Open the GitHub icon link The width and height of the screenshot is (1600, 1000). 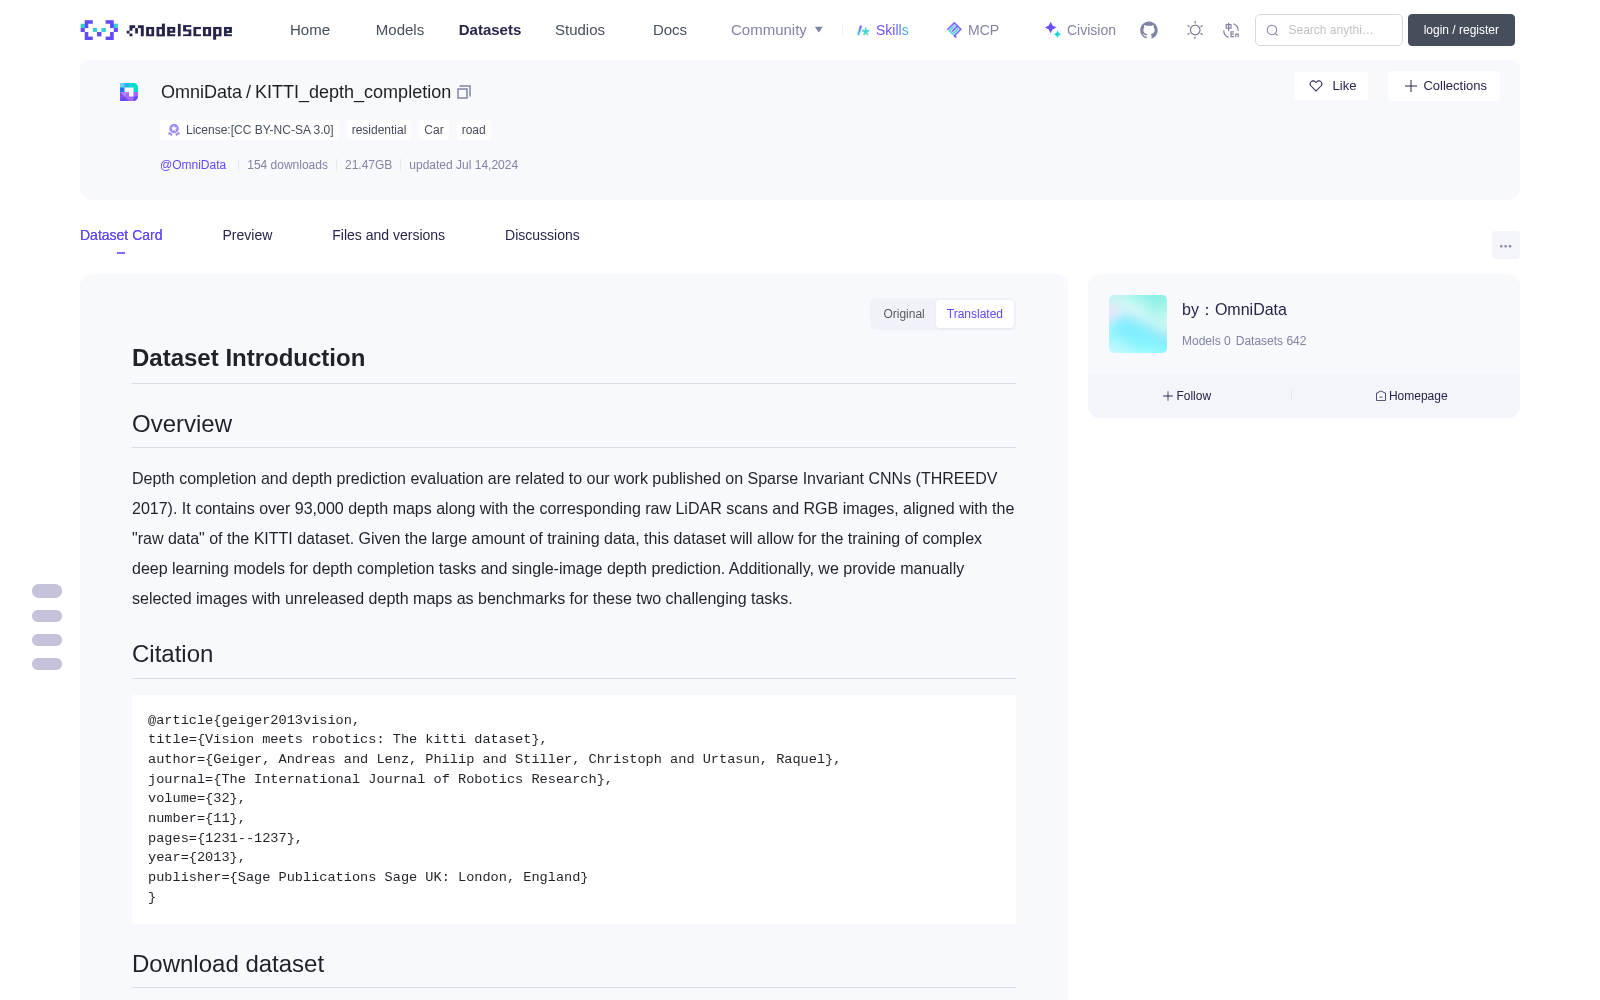coord(1149,30)
